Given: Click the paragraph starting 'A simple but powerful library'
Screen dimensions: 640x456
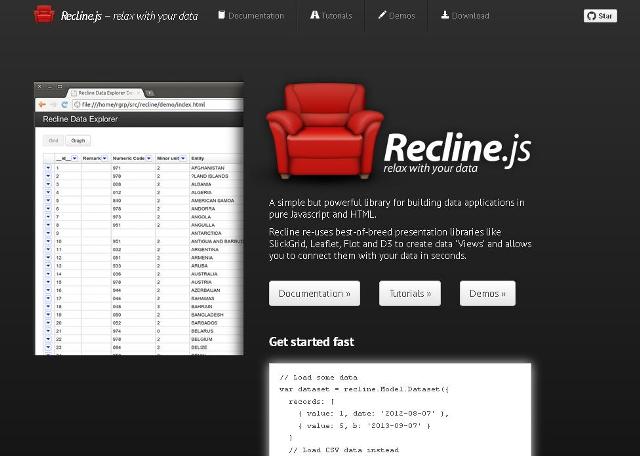Looking at the screenshot, I should 397,208.
